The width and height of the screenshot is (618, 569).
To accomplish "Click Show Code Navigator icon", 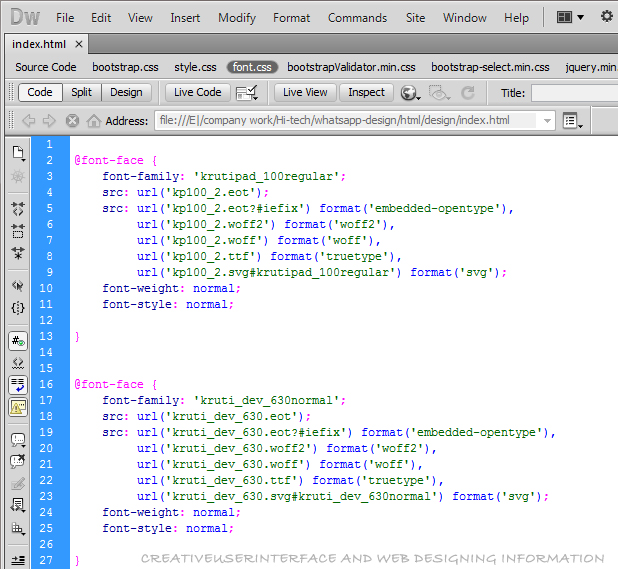I will coord(18,176).
